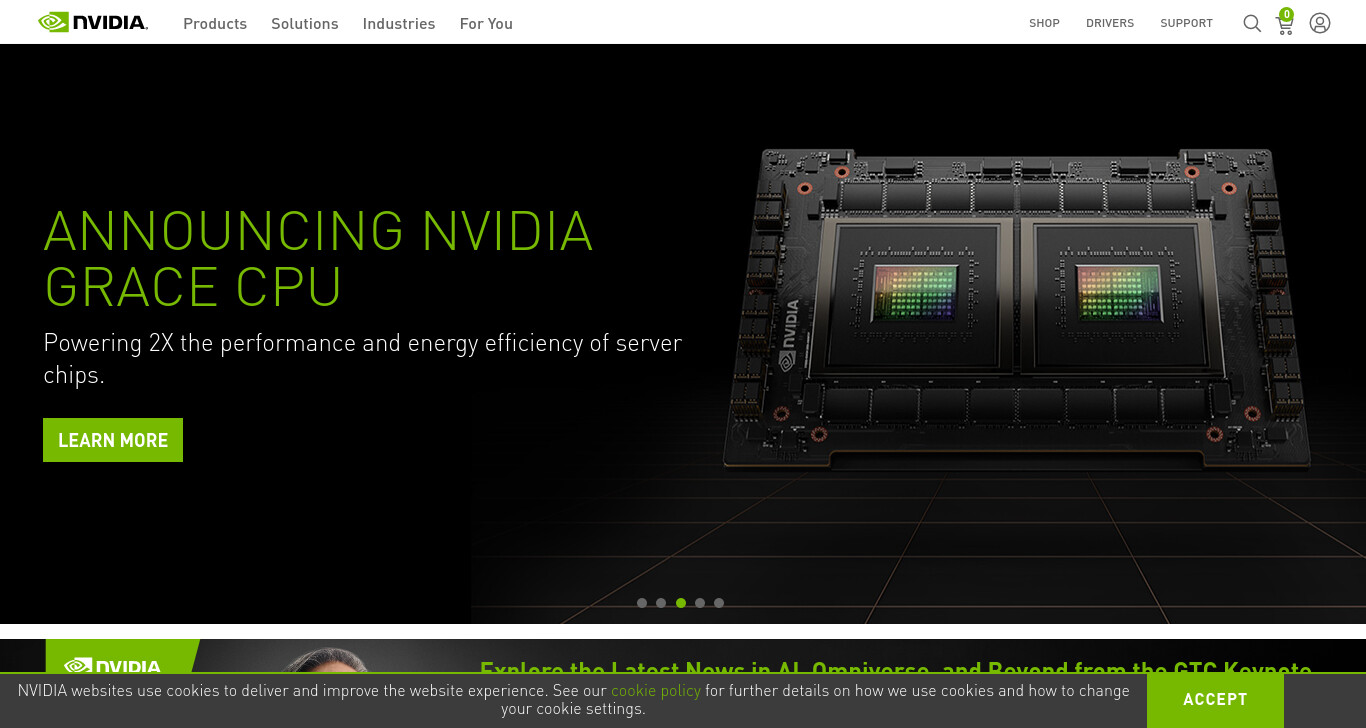Select the fifth carousel slide dot
This screenshot has width=1366, height=728.
coord(719,603)
